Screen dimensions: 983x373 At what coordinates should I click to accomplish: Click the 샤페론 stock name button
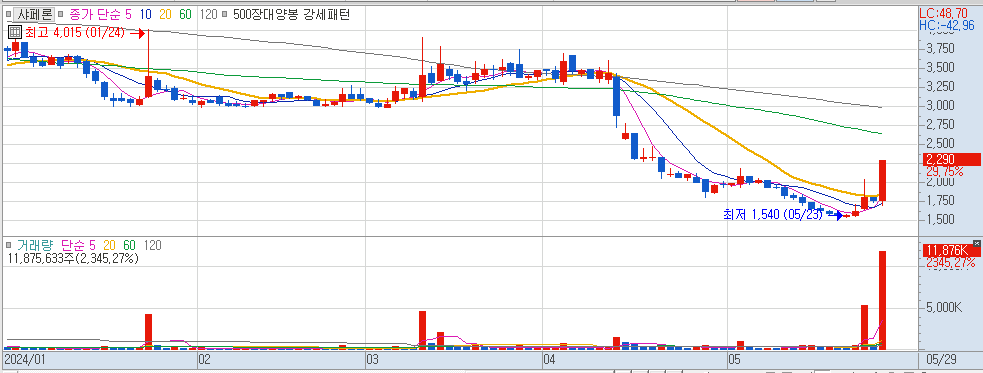coord(34,15)
